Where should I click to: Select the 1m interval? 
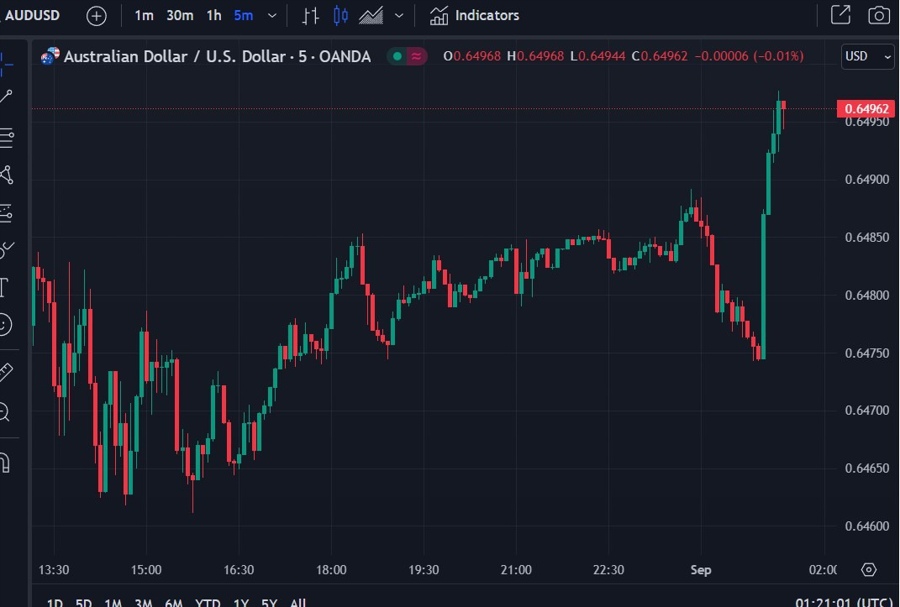(144, 15)
